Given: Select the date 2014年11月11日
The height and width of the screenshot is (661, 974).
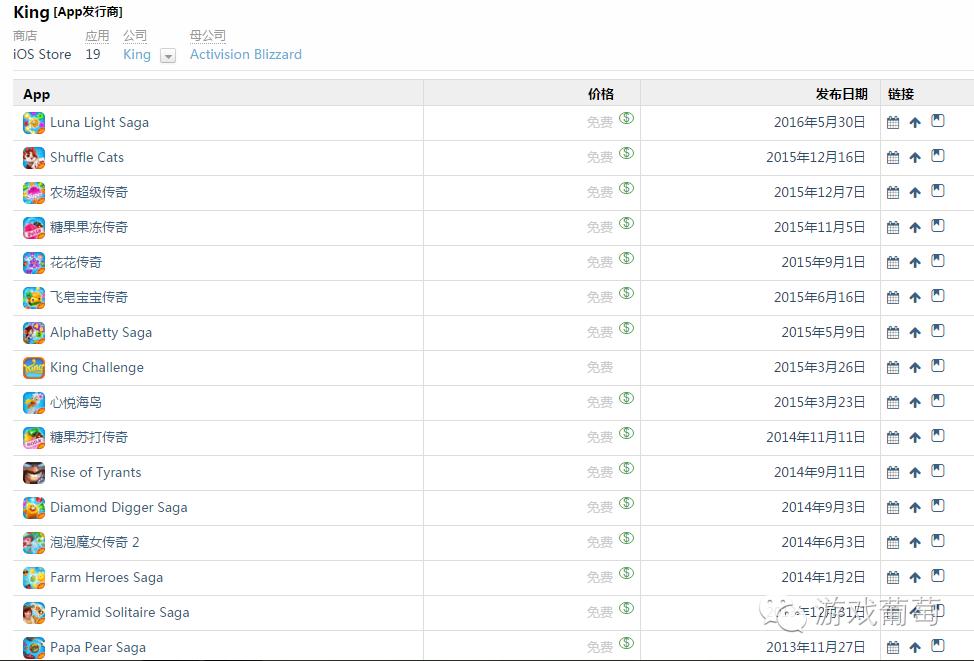Looking at the screenshot, I should tap(816, 437).
